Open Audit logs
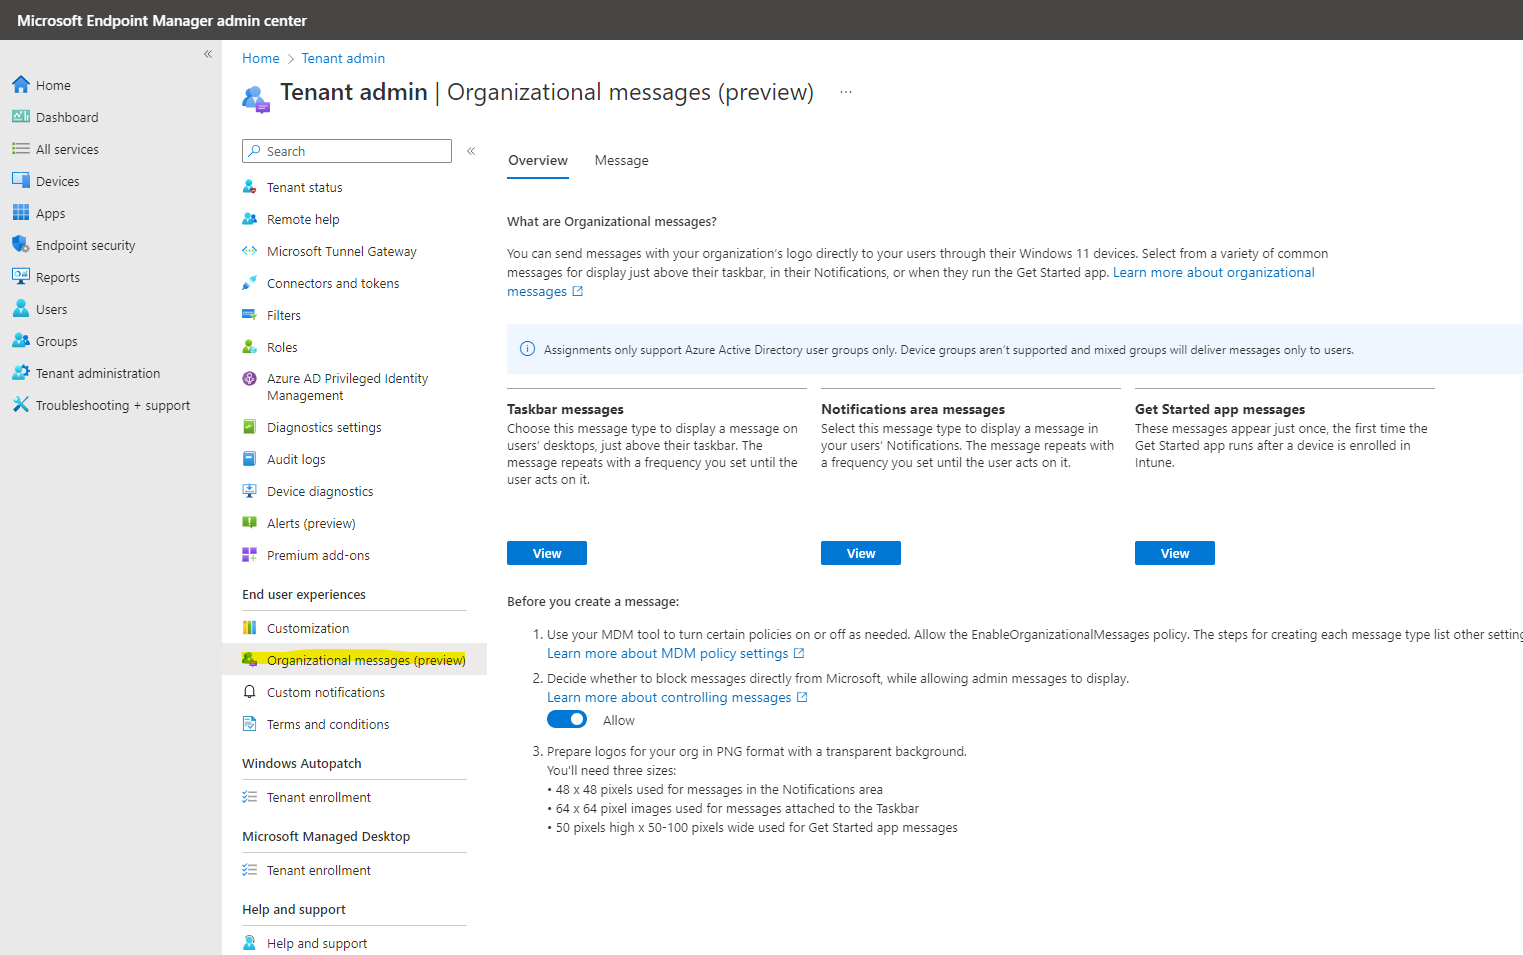The height and width of the screenshot is (955, 1523). 296,458
